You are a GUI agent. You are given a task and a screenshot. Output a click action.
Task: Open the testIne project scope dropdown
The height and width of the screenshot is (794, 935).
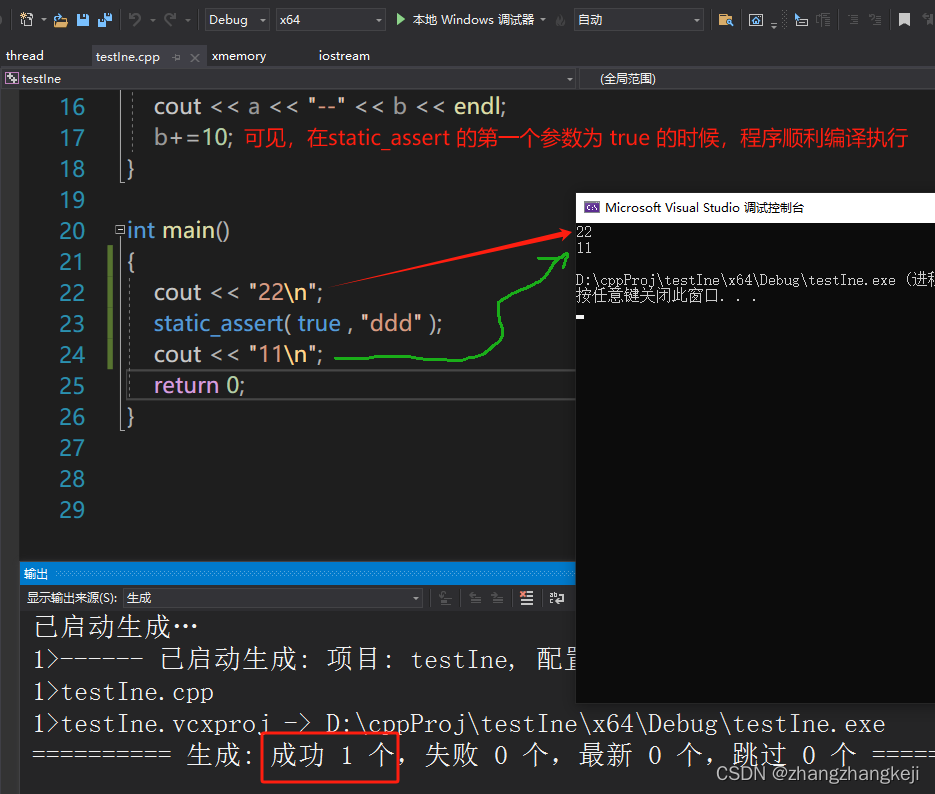289,79
